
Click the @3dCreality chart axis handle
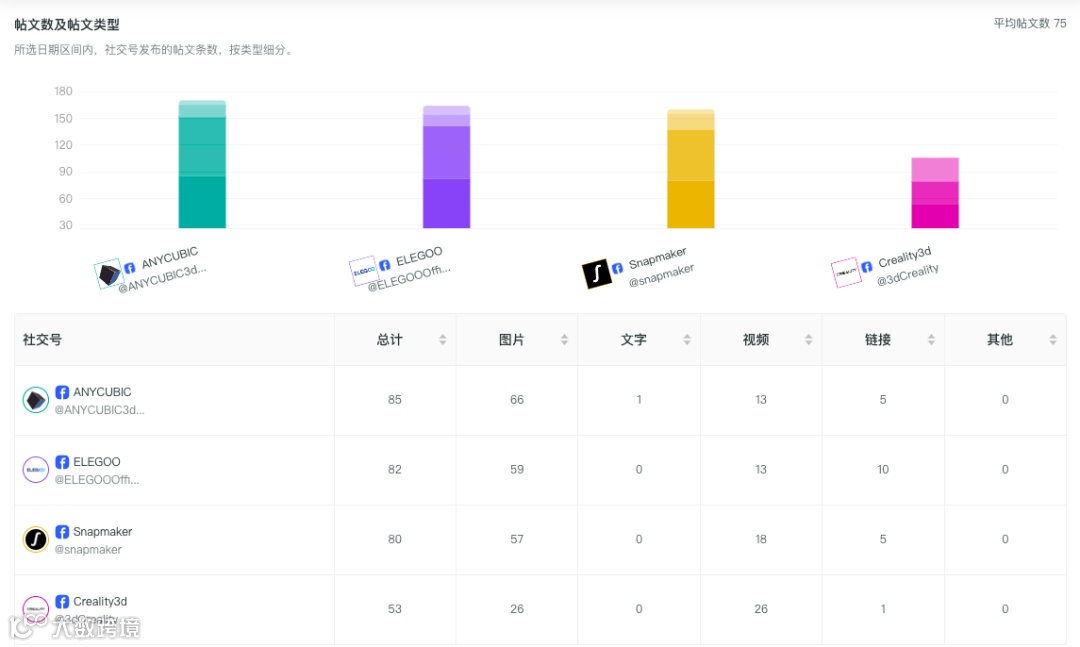(x=908, y=275)
